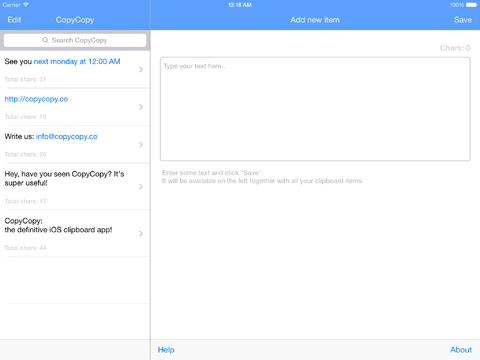Viewport: 480px width, 360px height.
Task: Open the About screen
Action: click(461, 350)
